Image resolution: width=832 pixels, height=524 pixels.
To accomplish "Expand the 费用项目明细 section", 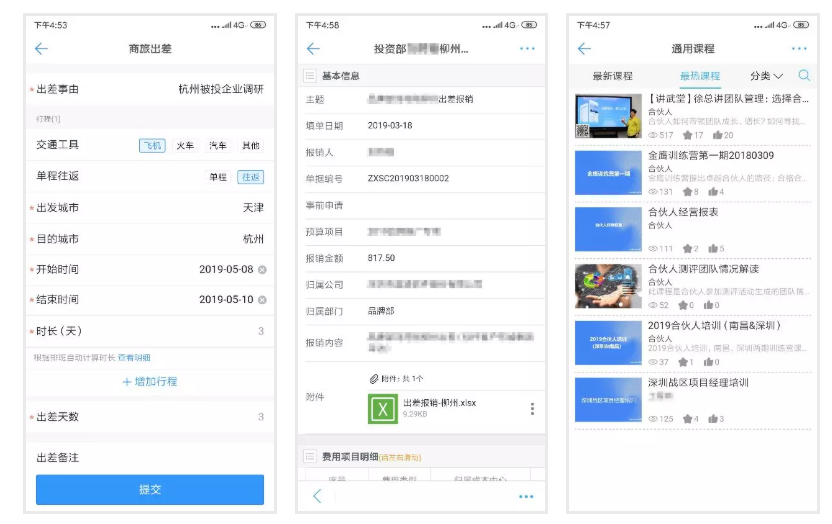I will (x=311, y=457).
